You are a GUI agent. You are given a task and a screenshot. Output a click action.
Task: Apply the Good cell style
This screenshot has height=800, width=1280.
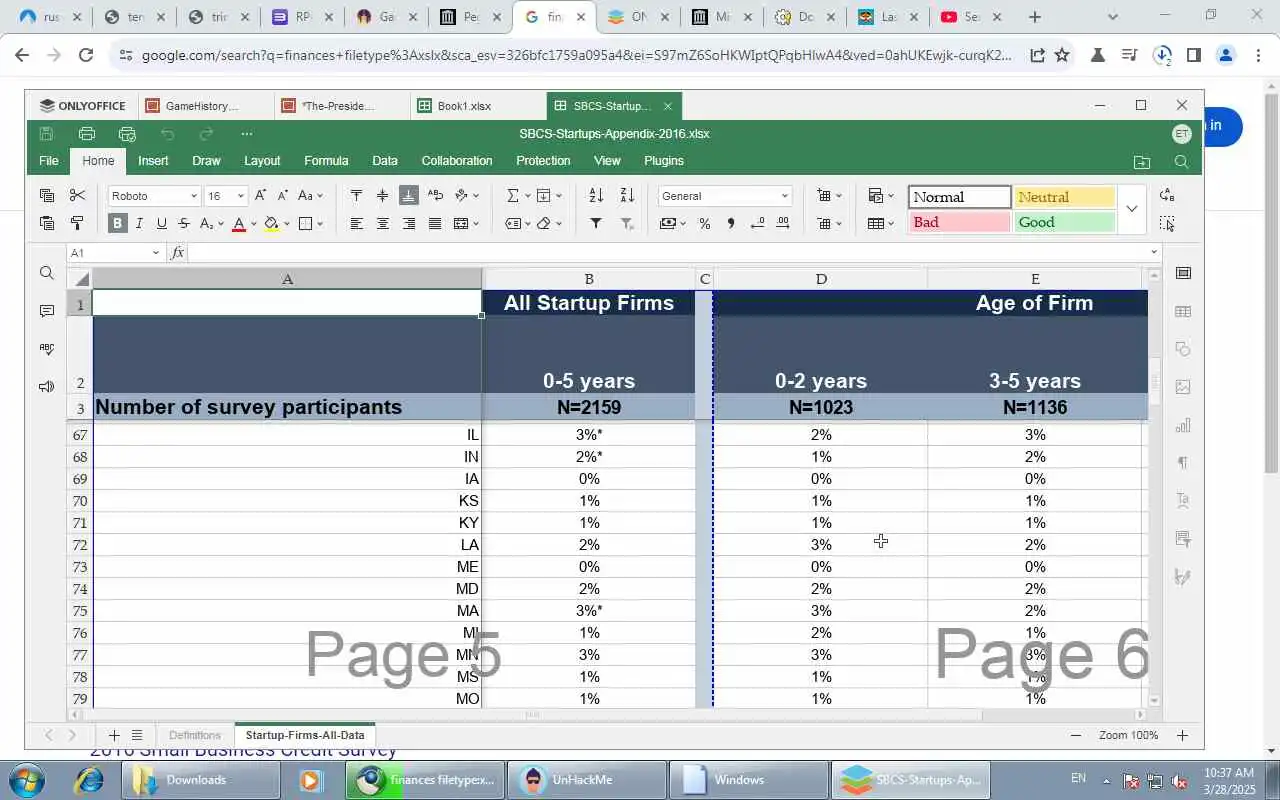click(1064, 222)
